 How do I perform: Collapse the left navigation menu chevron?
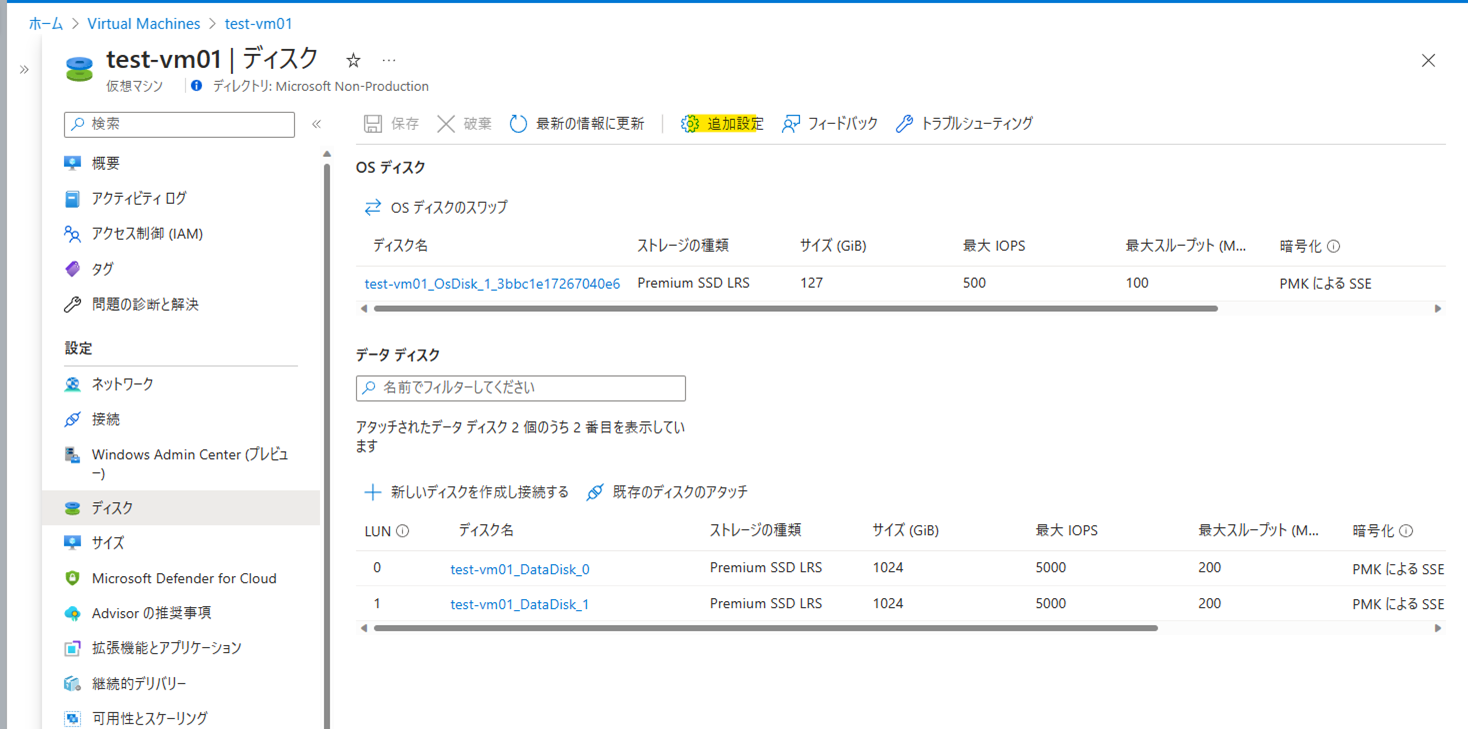(x=316, y=124)
